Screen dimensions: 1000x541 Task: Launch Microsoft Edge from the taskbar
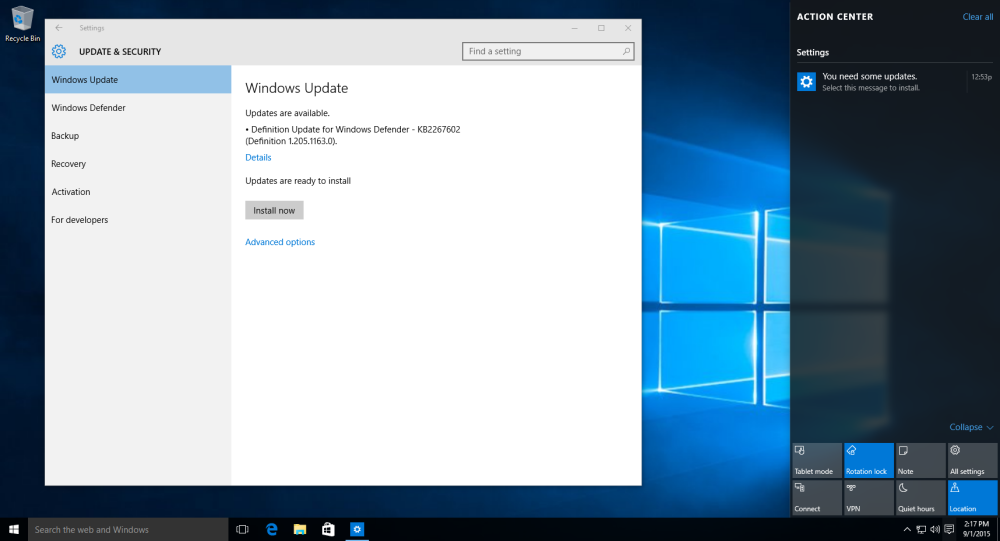click(x=272, y=530)
